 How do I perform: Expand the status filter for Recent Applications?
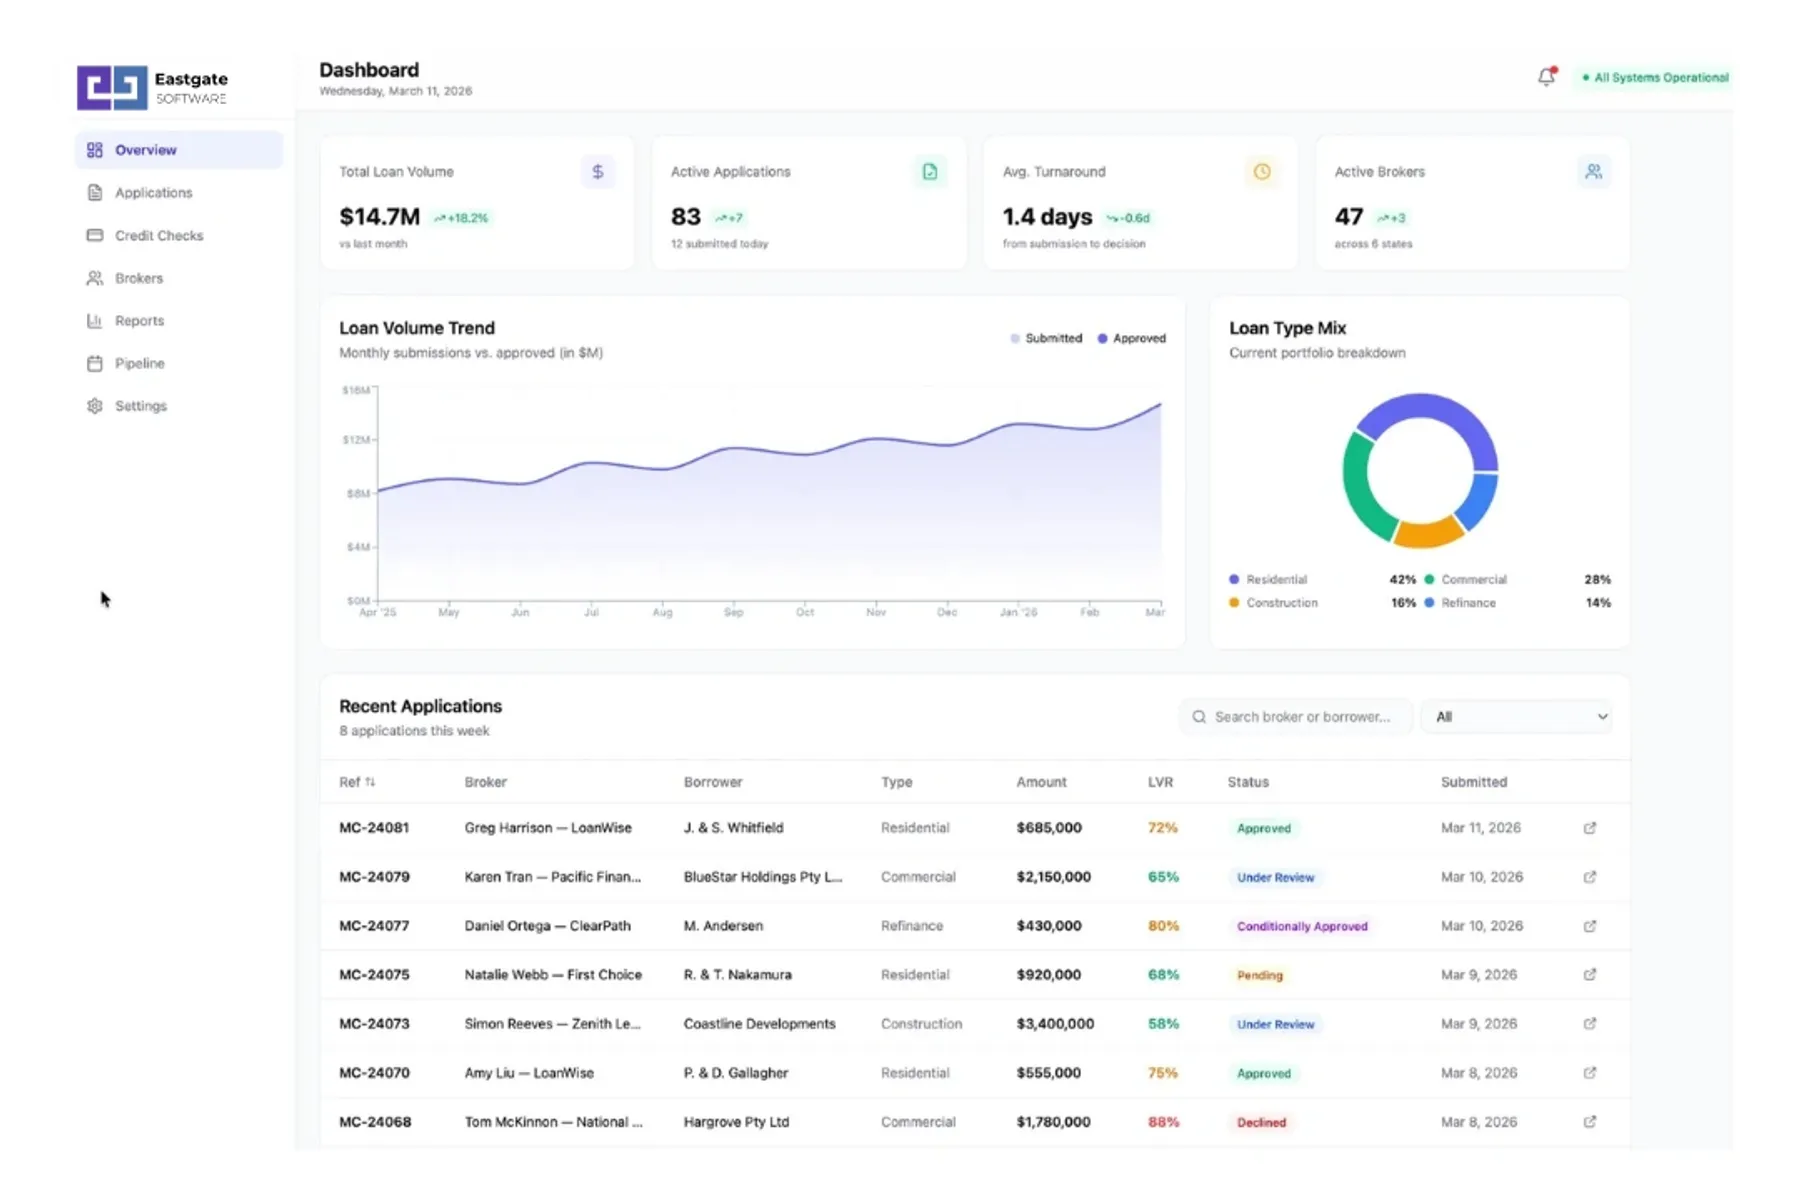click(x=1516, y=716)
